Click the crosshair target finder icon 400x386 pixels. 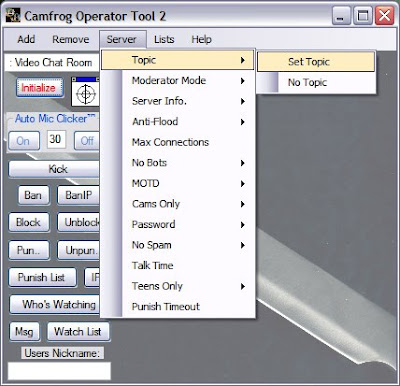coord(86,92)
